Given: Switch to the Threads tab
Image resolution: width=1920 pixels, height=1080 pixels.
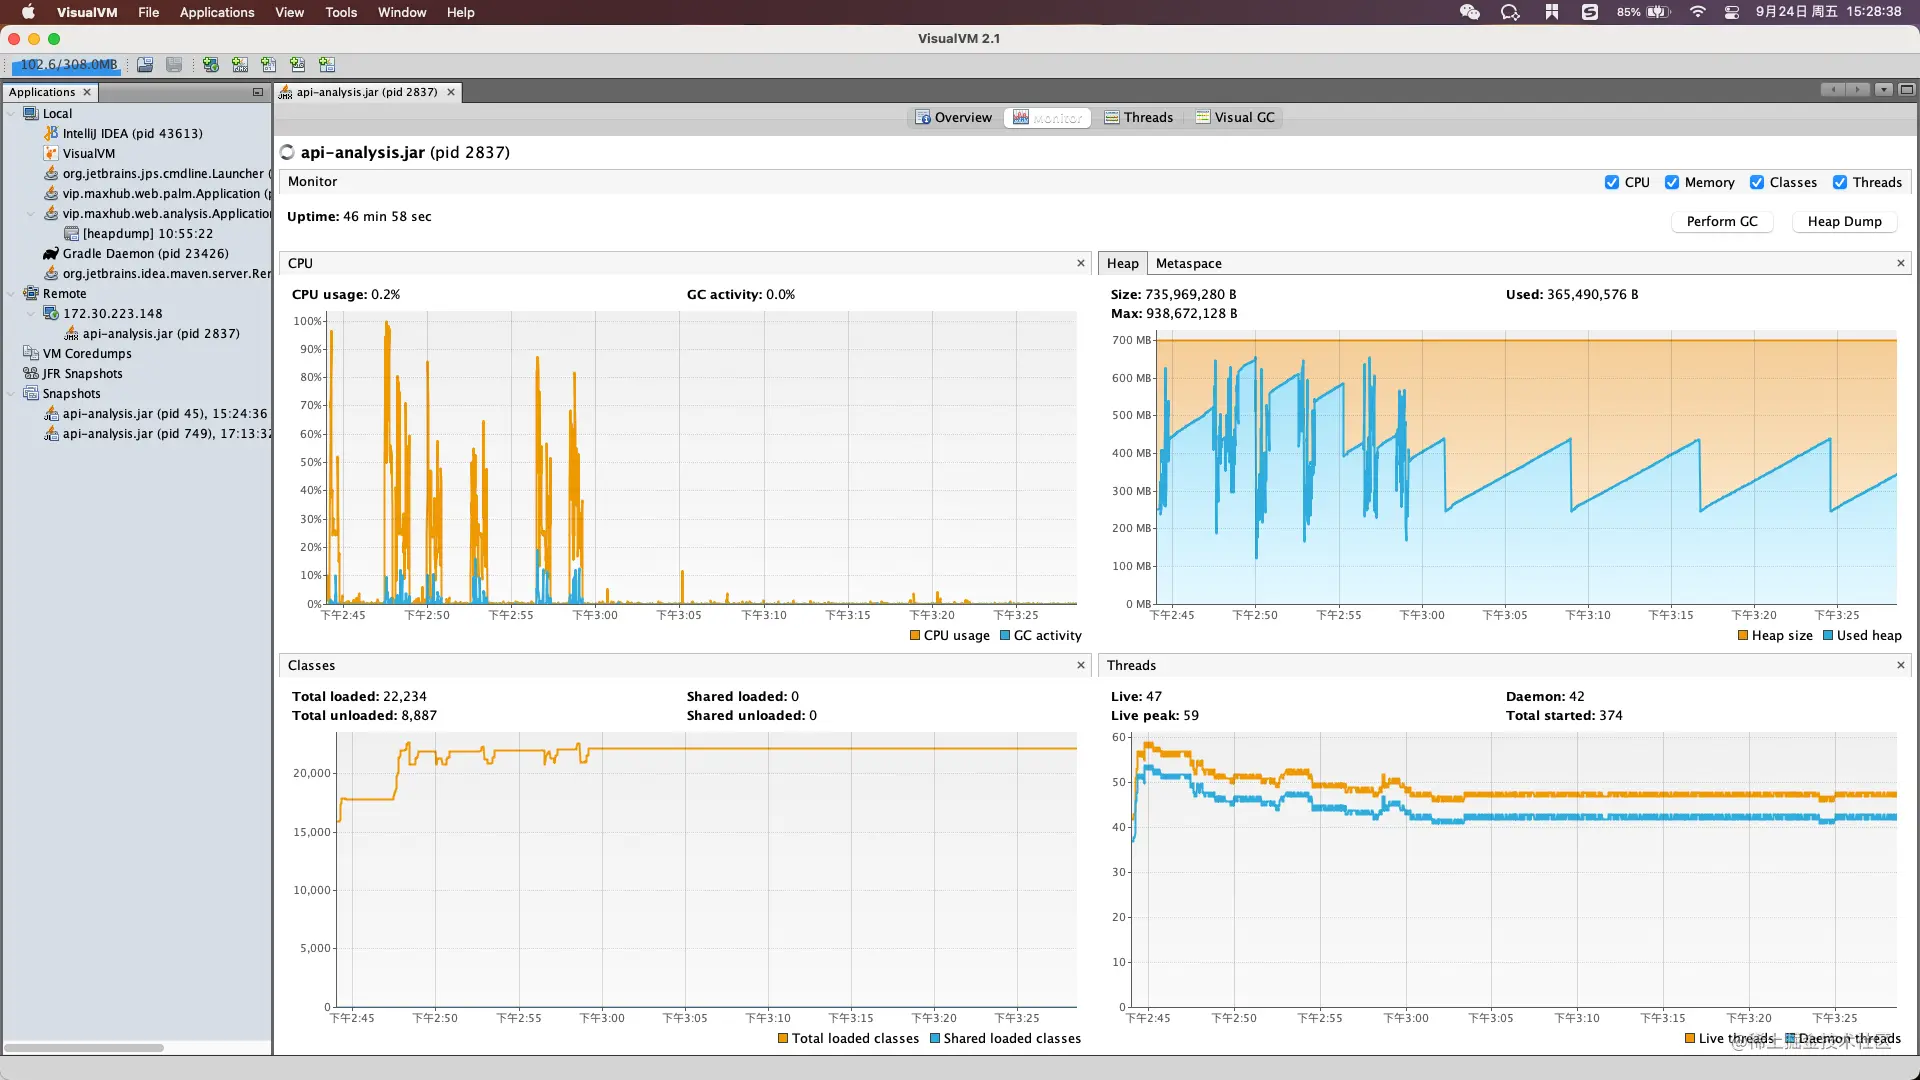Looking at the screenshot, I should coord(1138,117).
